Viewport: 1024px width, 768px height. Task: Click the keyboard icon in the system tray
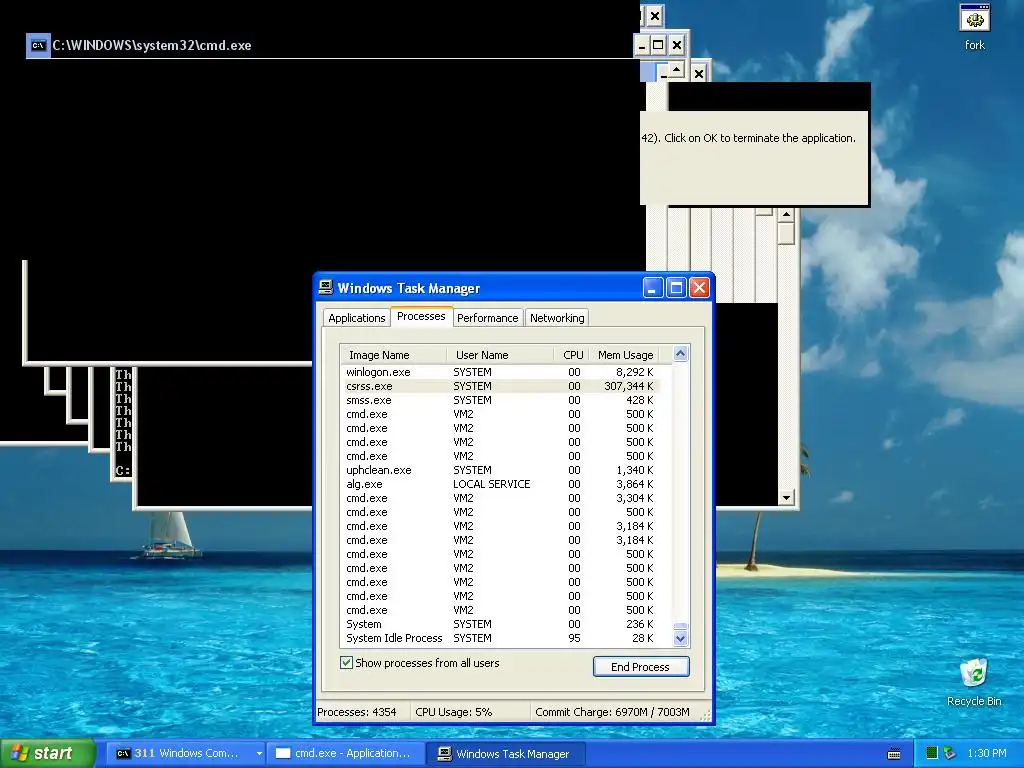(x=894, y=754)
